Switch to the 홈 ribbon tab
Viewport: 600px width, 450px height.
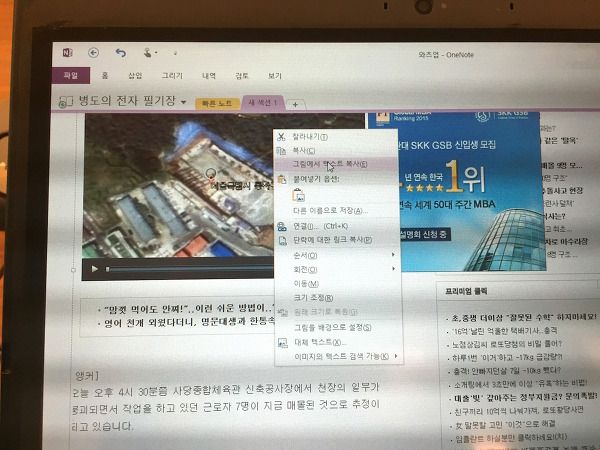click(105, 75)
